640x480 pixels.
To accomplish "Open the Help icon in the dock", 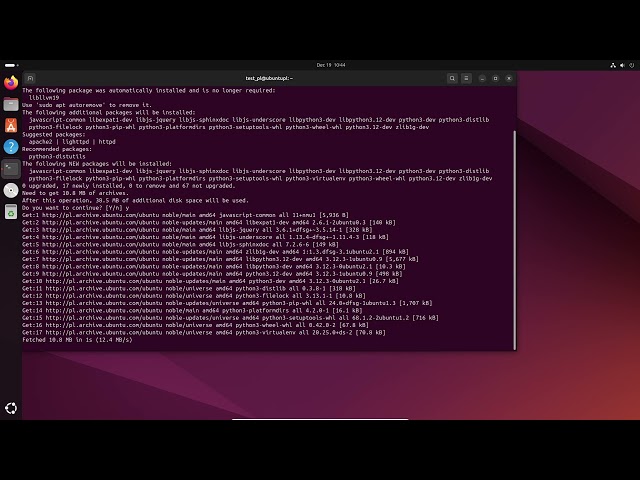I will point(11,147).
